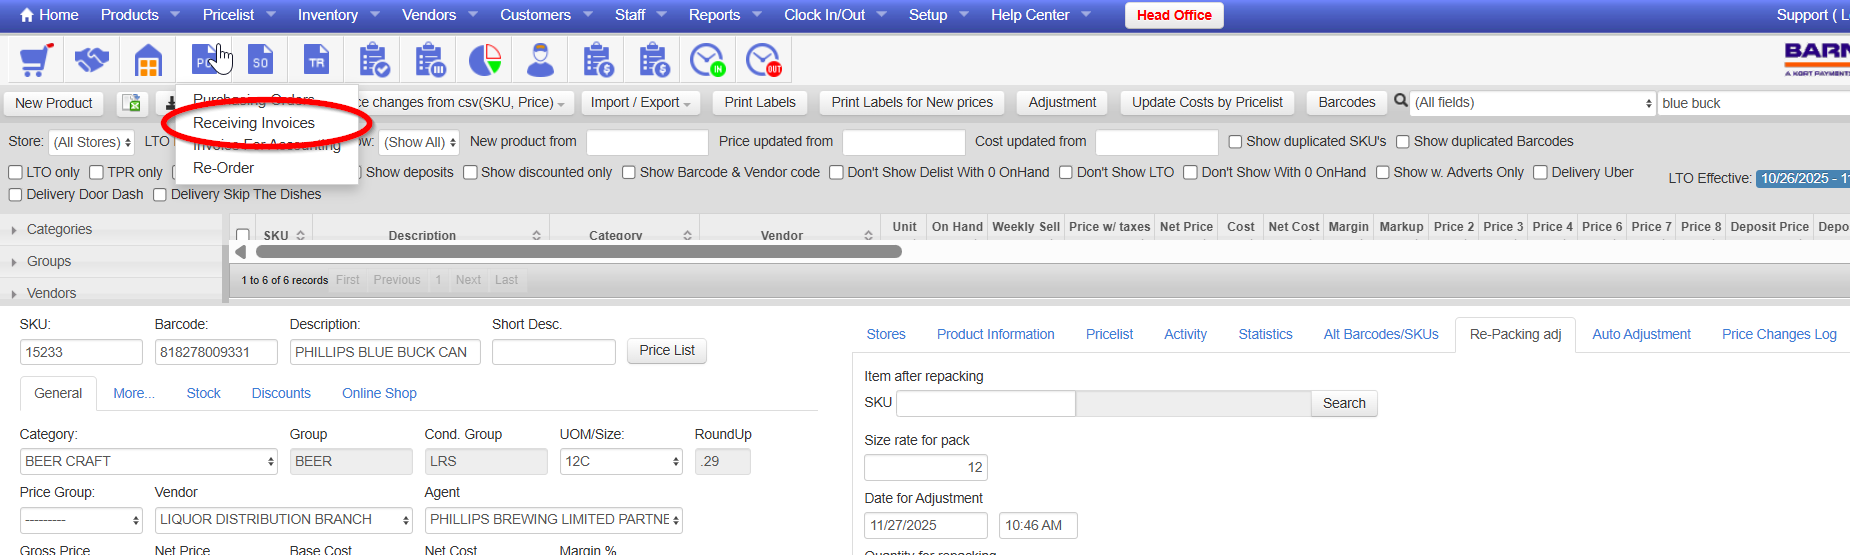Click the PO purchase order icon
Image resolution: width=1850 pixels, height=555 pixels.
pyautogui.click(x=205, y=60)
